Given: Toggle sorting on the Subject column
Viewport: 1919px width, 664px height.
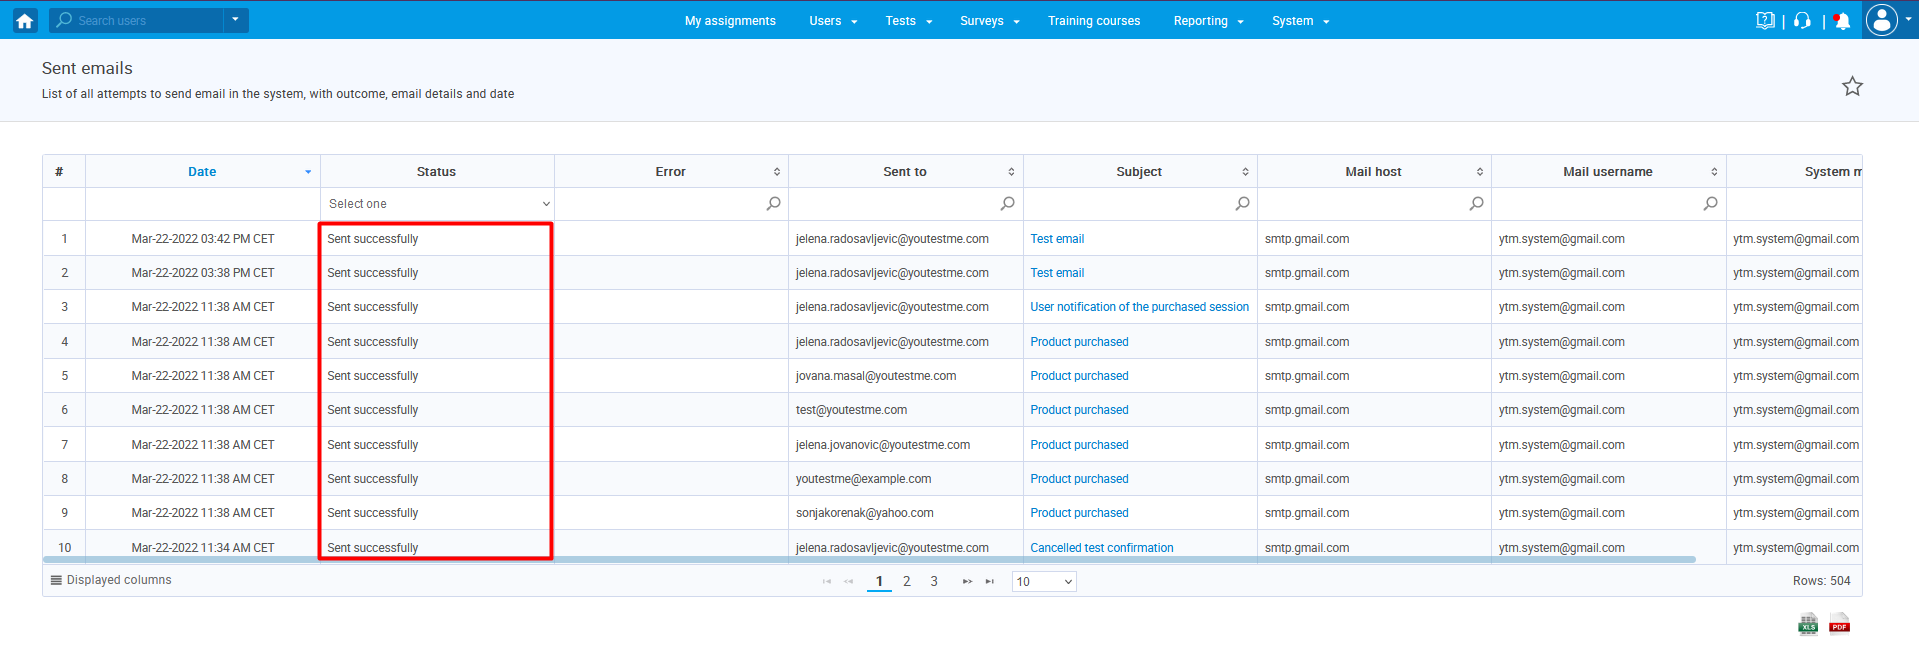Looking at the screenshot, I should tap(1139, 172).
